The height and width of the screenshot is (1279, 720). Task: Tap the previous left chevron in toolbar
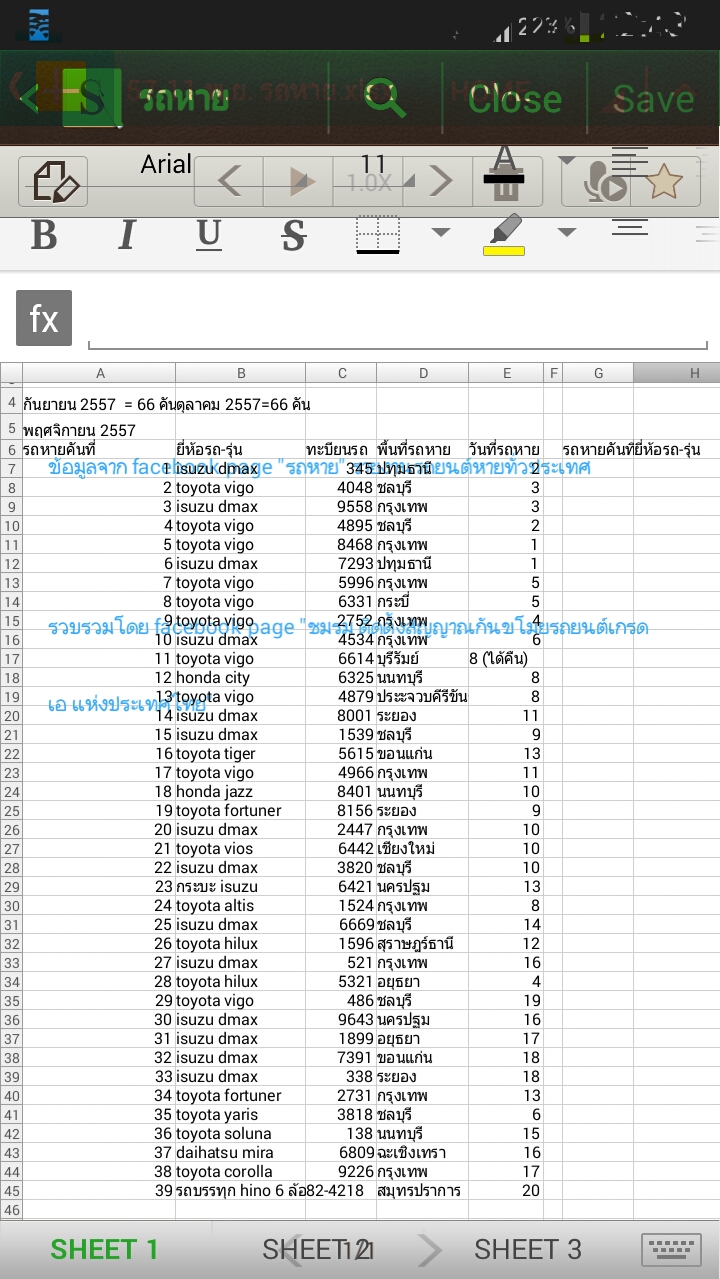click(229, 182)
